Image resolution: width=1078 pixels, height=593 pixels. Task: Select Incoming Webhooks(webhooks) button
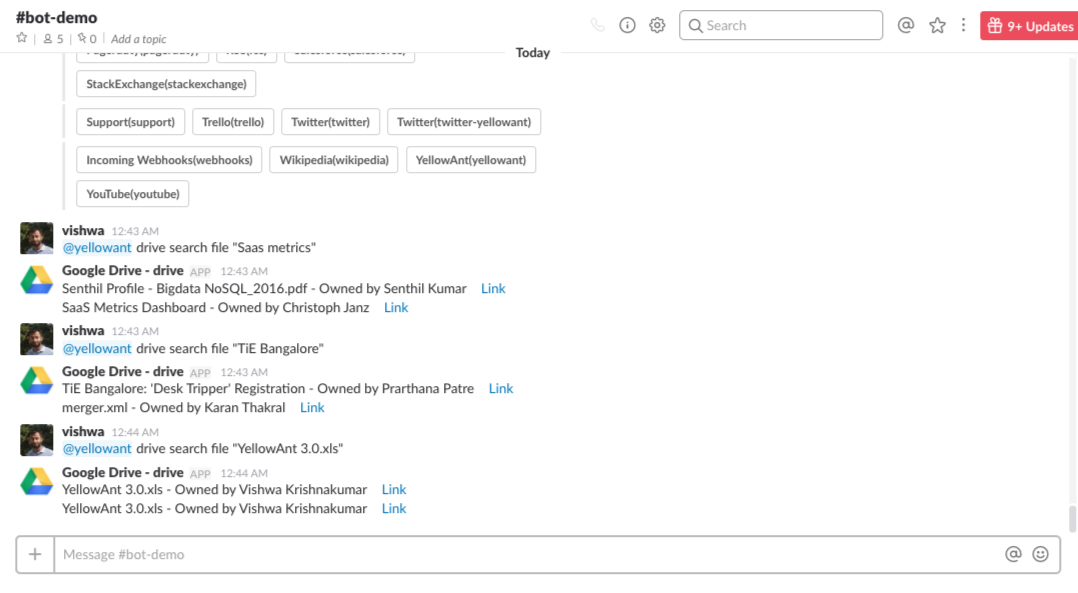click(x=169, y=160)
